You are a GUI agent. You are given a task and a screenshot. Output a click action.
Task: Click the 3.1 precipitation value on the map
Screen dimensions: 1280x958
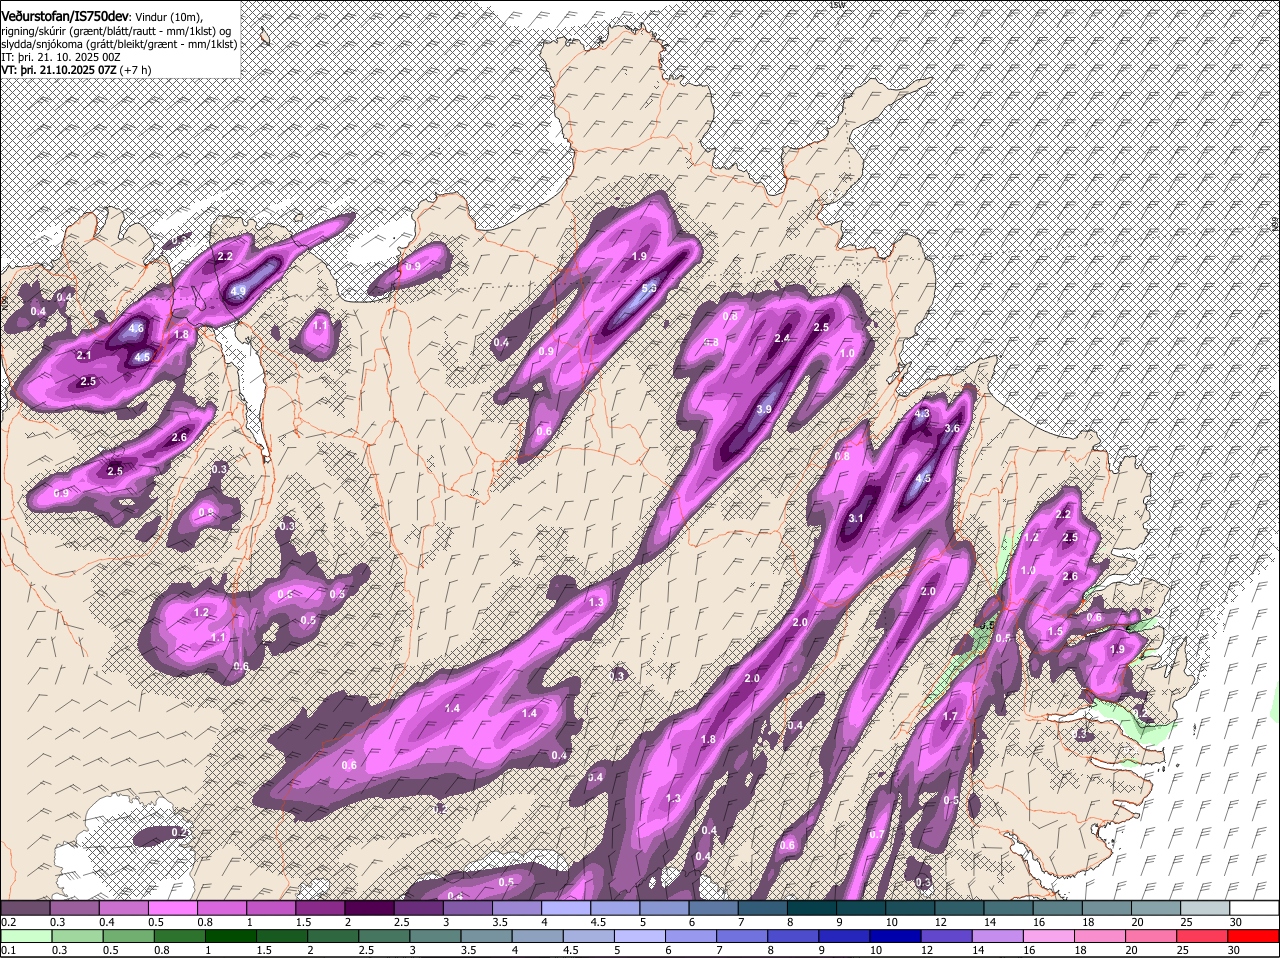pos(856,518)
